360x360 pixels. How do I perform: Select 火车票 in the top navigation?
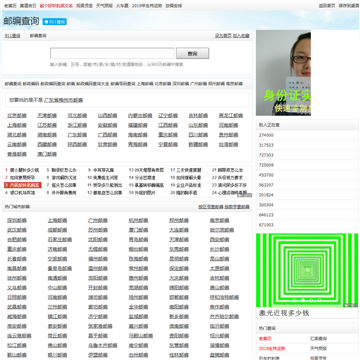[122, 6]
